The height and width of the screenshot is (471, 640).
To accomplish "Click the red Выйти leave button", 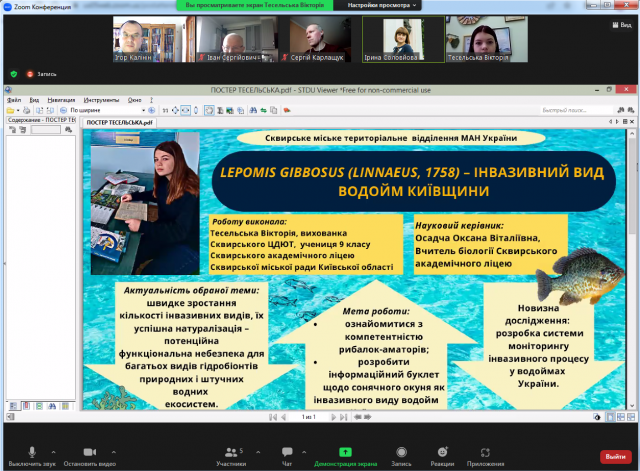I will 613,455.
